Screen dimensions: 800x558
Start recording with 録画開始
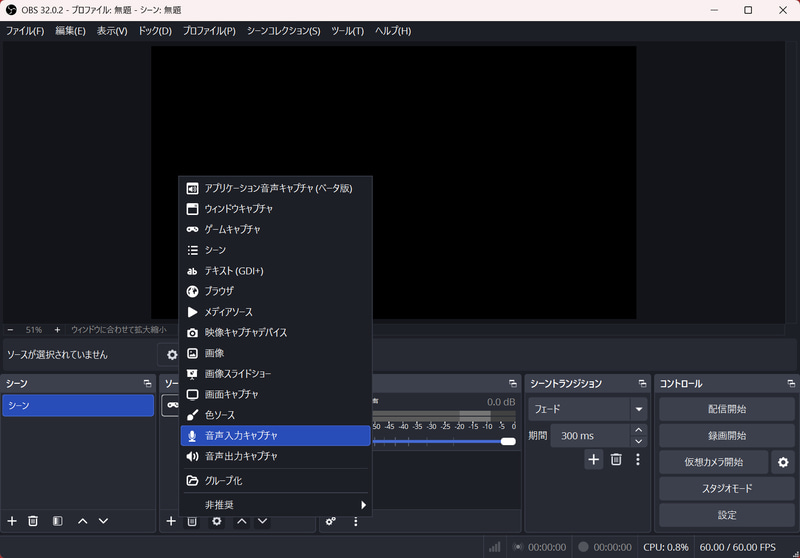[727, 436]
